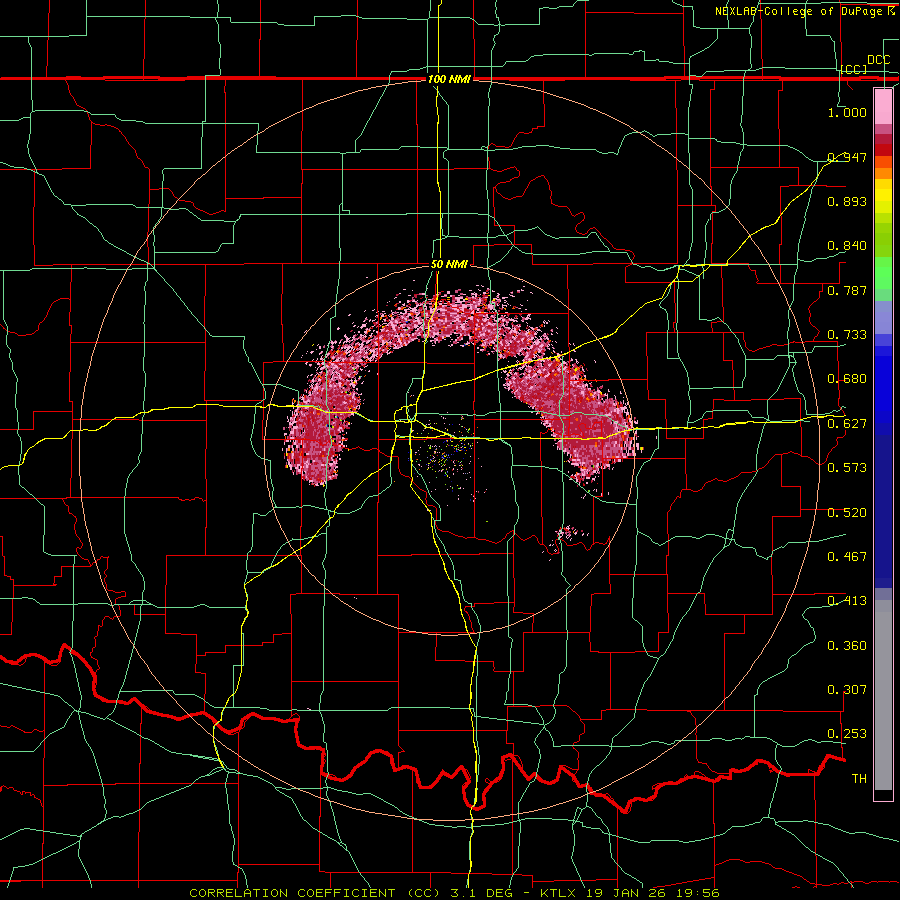This screenshot has width=900, height=900.
Task: Click the Correlation Coefficient caption at bottom
Action: point(455,893)
